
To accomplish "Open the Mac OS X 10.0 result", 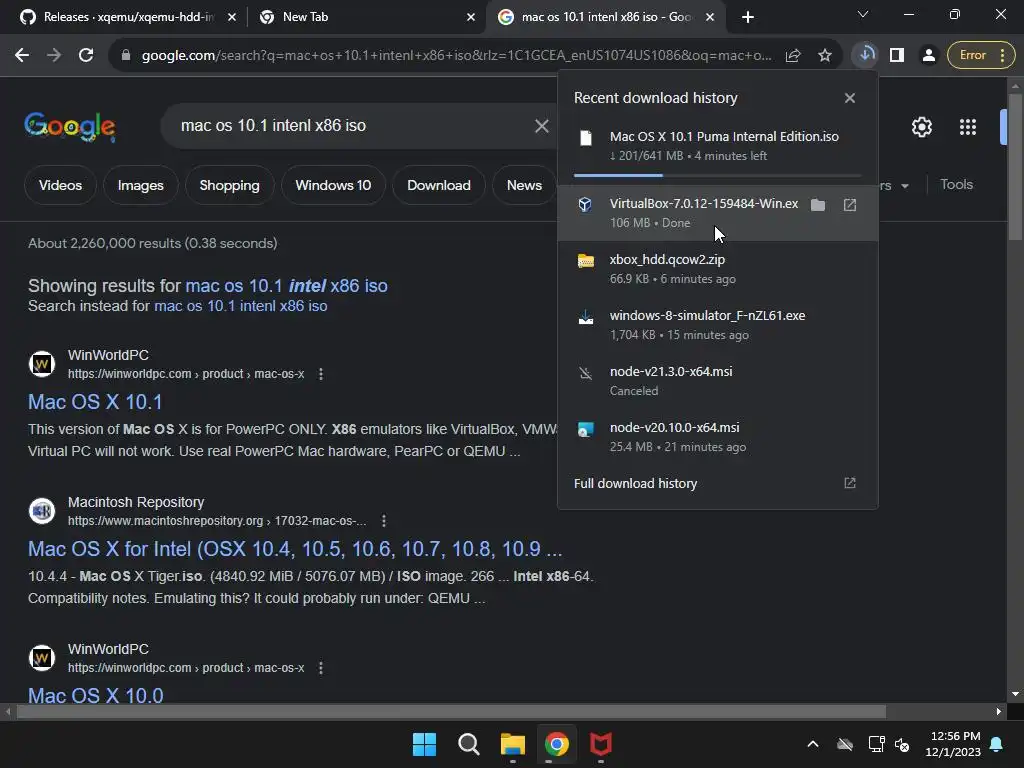I will [x=95, y=695].
